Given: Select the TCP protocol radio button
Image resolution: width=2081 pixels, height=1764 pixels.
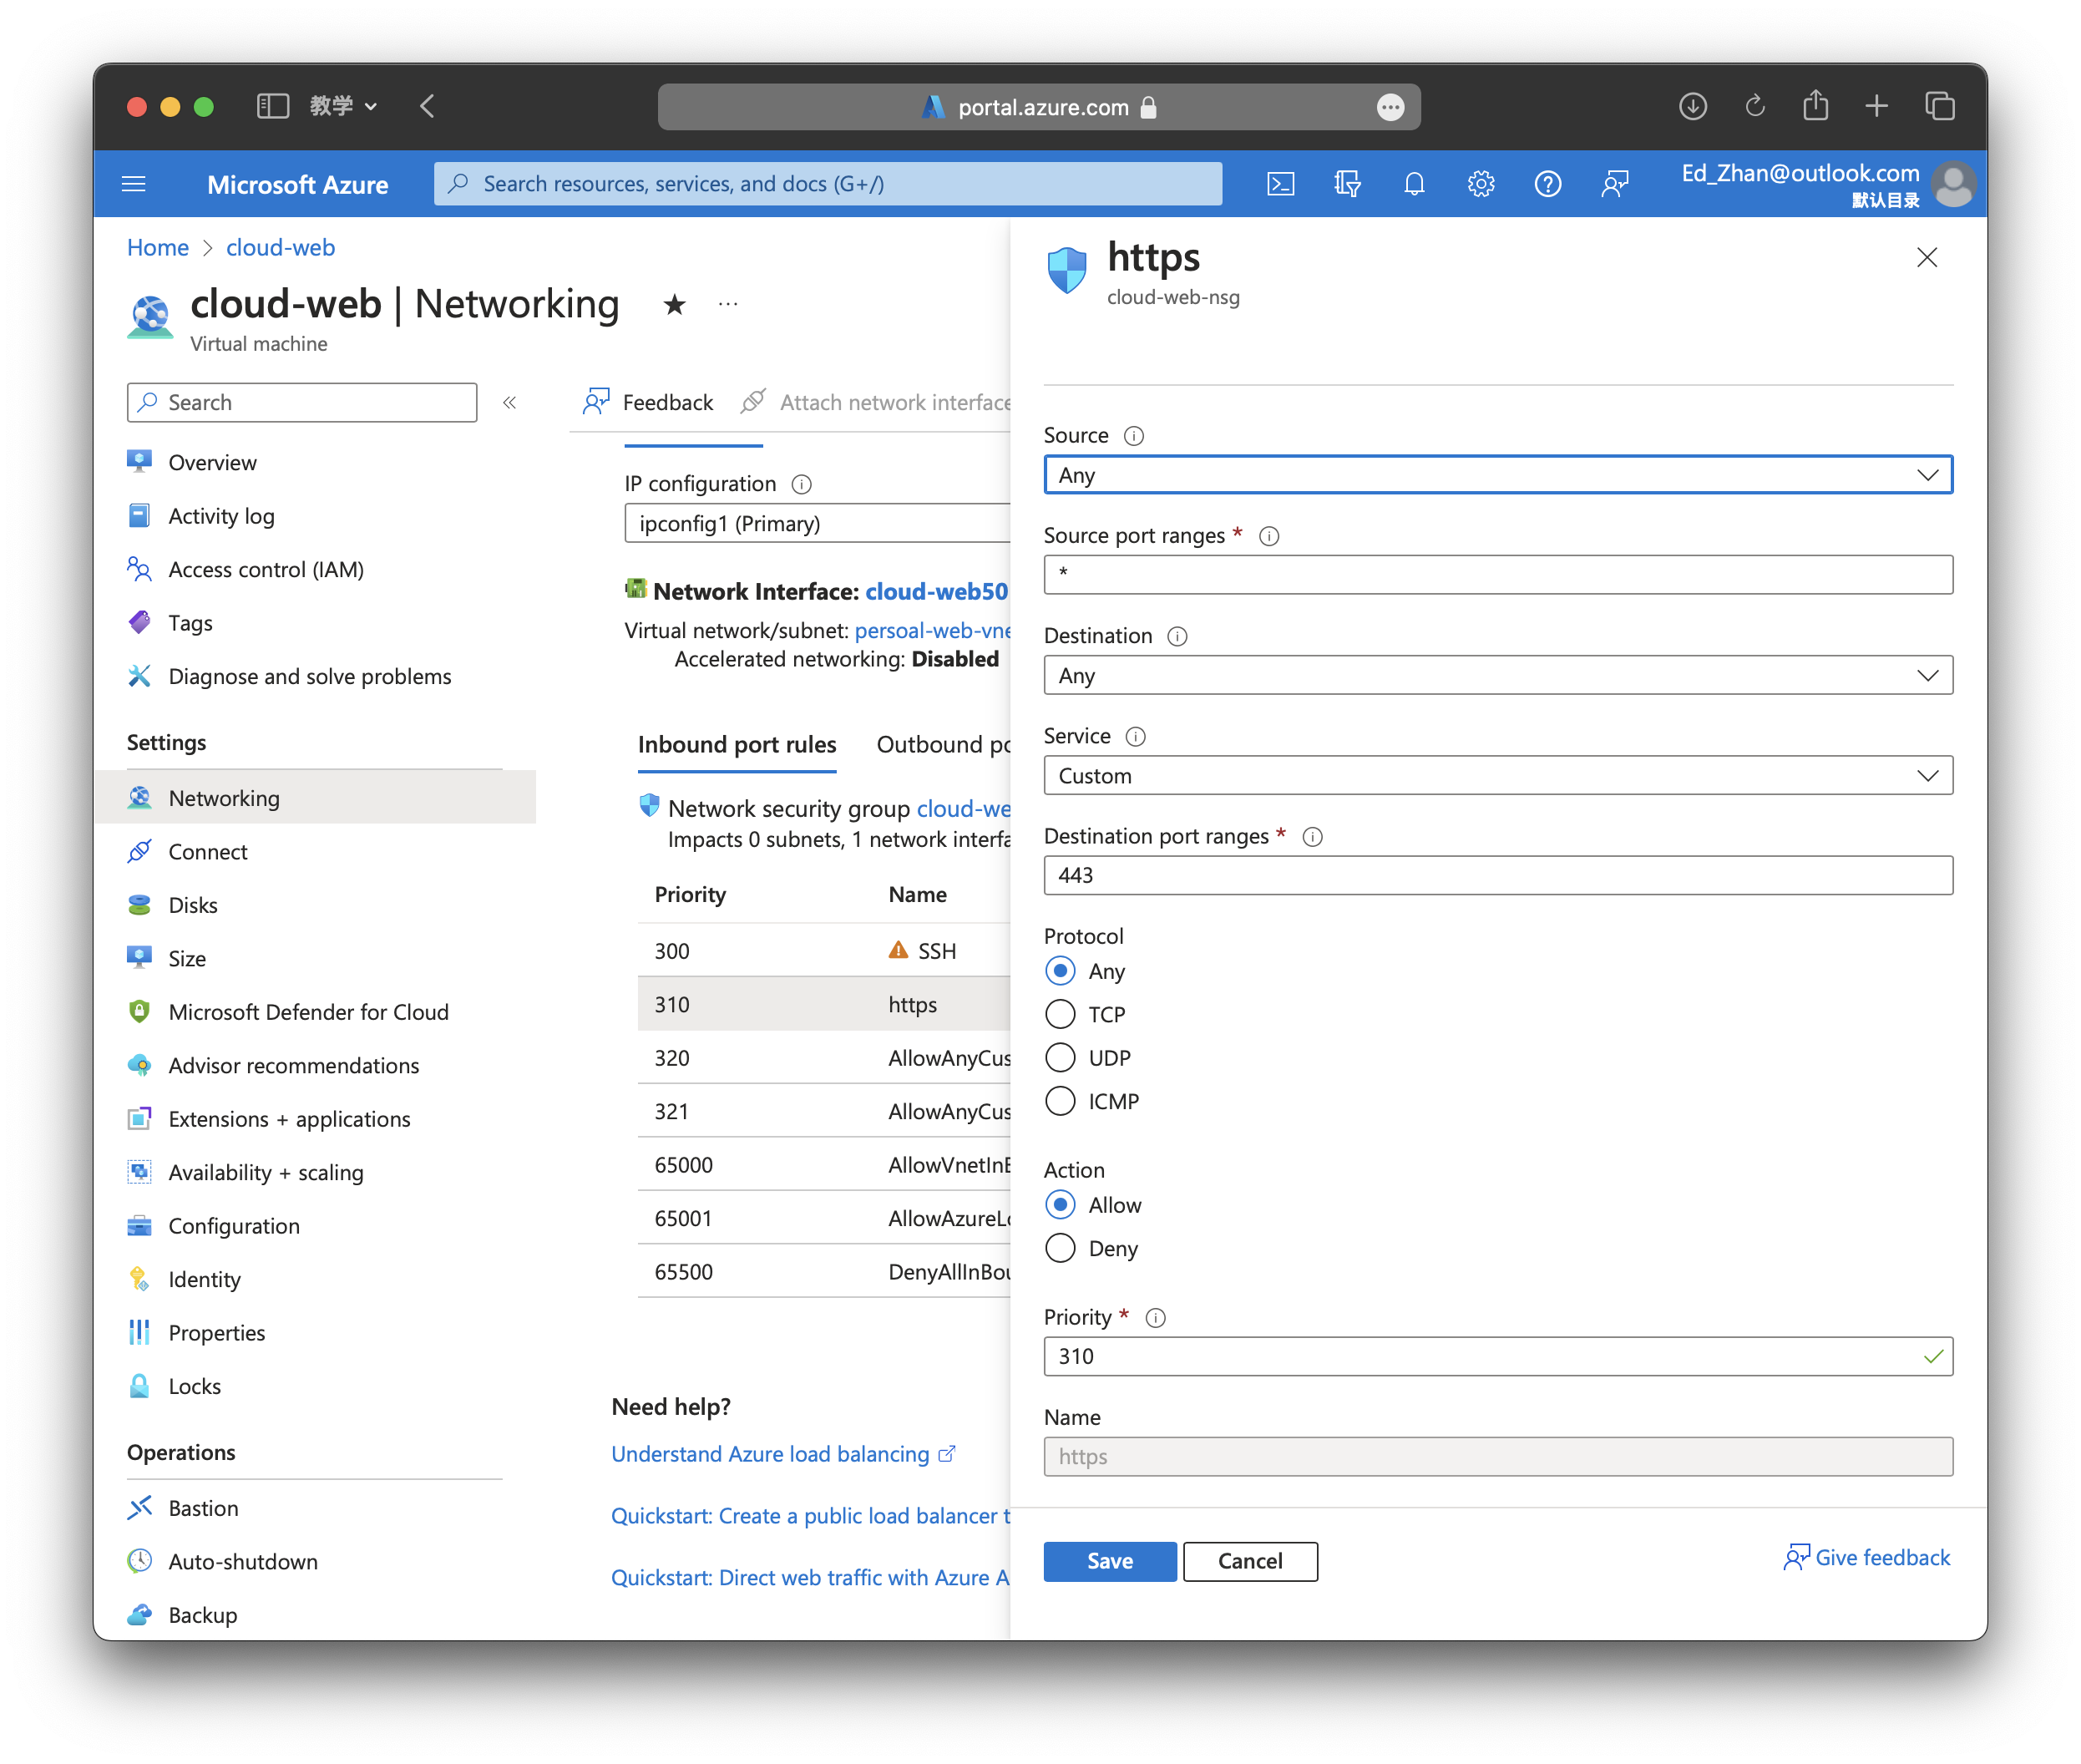Looking at the screenshot, I should (x=1060, y=1014).
